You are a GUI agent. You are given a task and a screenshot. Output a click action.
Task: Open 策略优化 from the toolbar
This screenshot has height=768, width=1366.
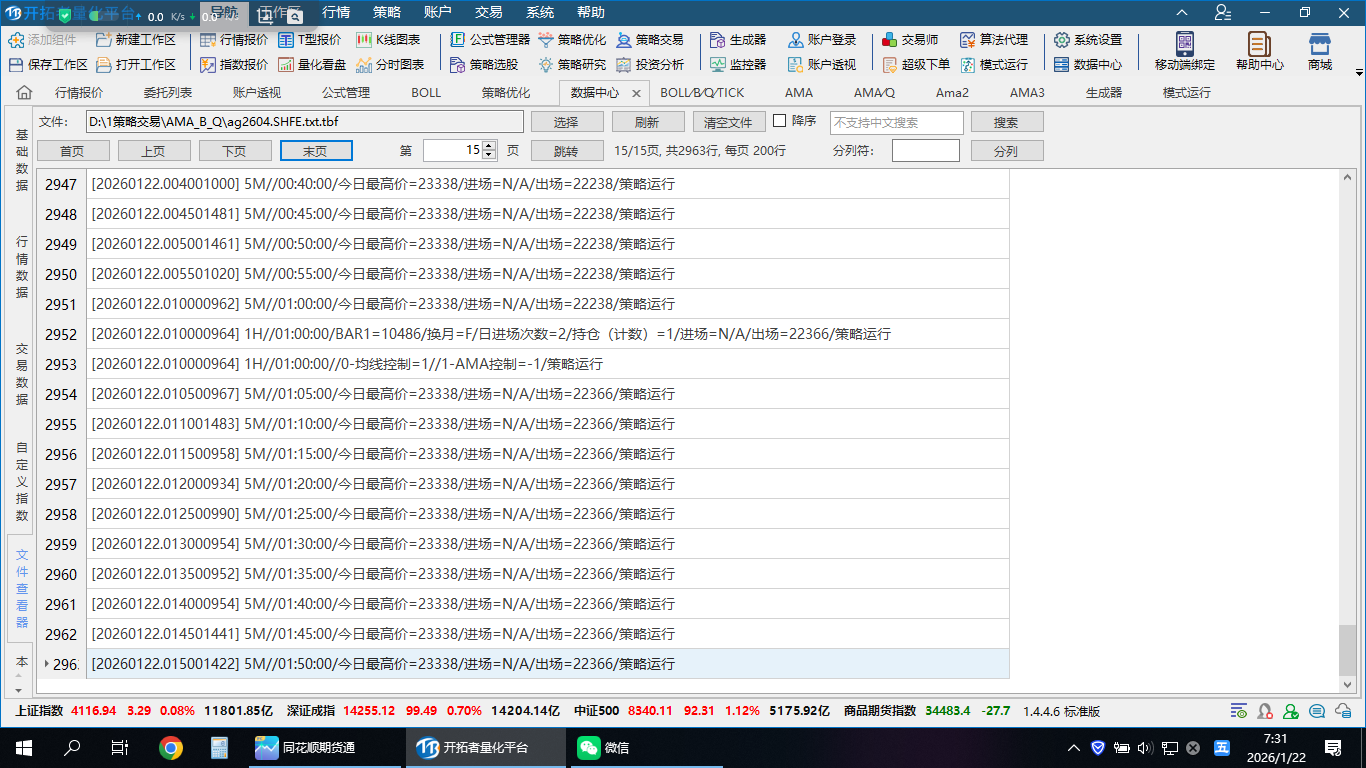(x=572, y=40)
